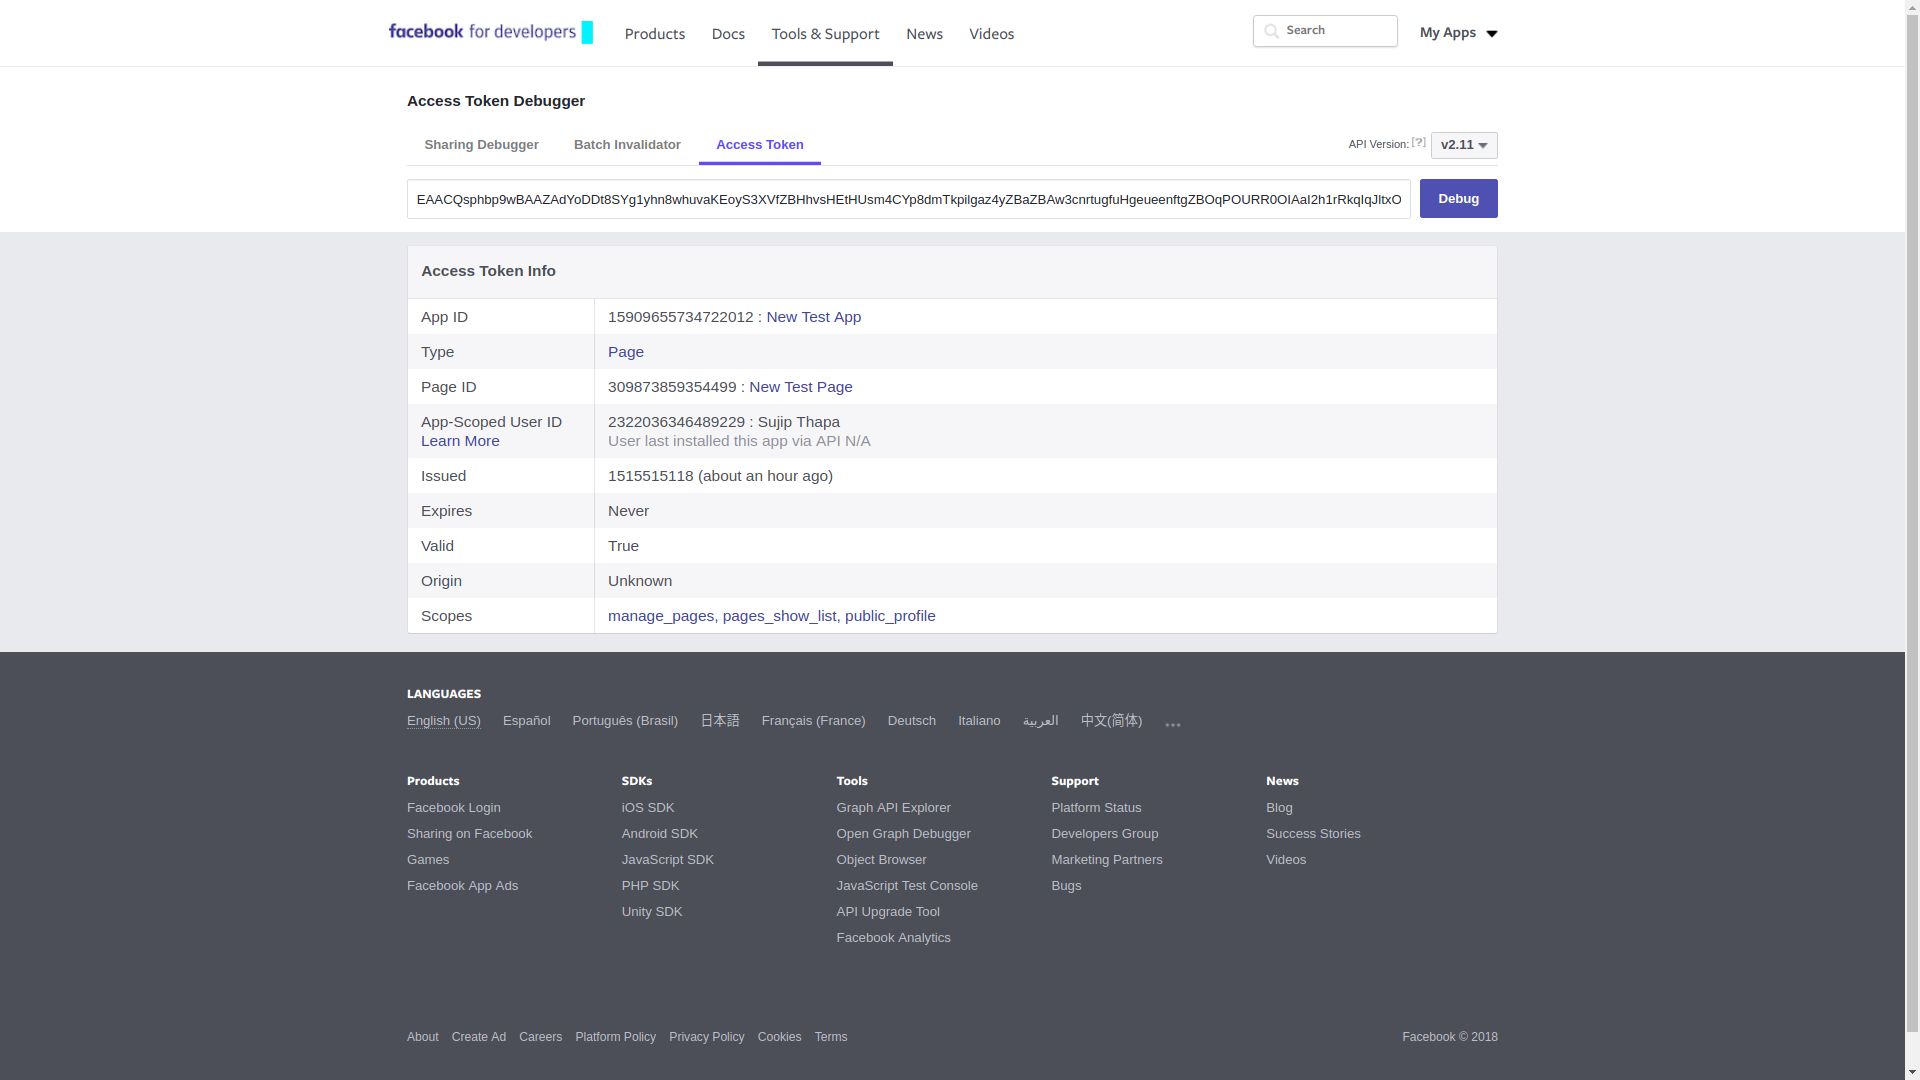Switch language to 日本語
Image resolution: width=1920 pixels, height=1080 pixels.
pos(719,721)
